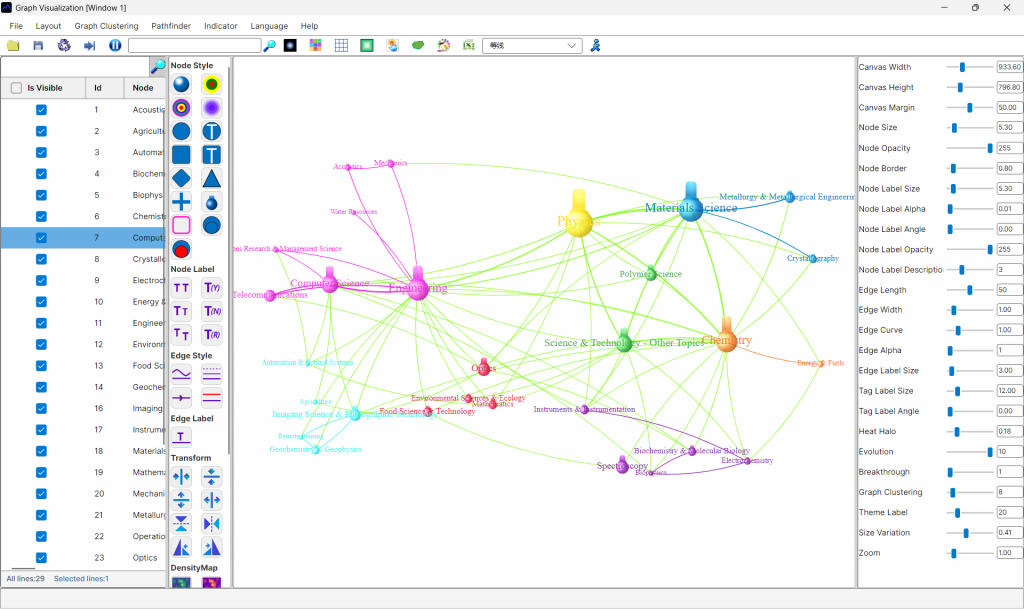Click the Node column header
This screenshot has height=609, width=1024.
pyautogui.click(x=143, y=88)
